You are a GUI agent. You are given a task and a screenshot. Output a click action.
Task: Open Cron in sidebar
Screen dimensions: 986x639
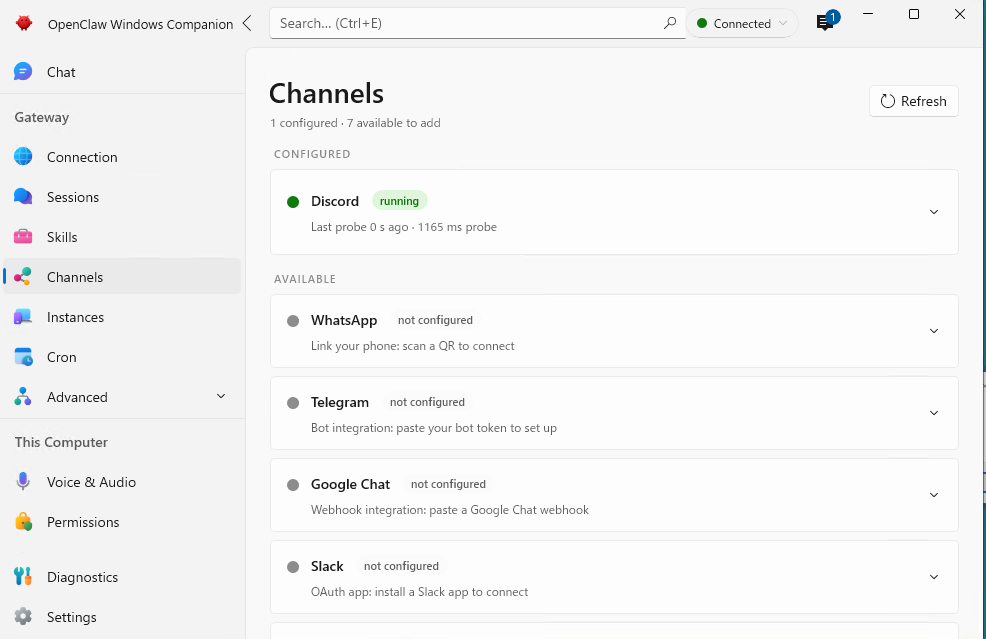tap(122, 357)
